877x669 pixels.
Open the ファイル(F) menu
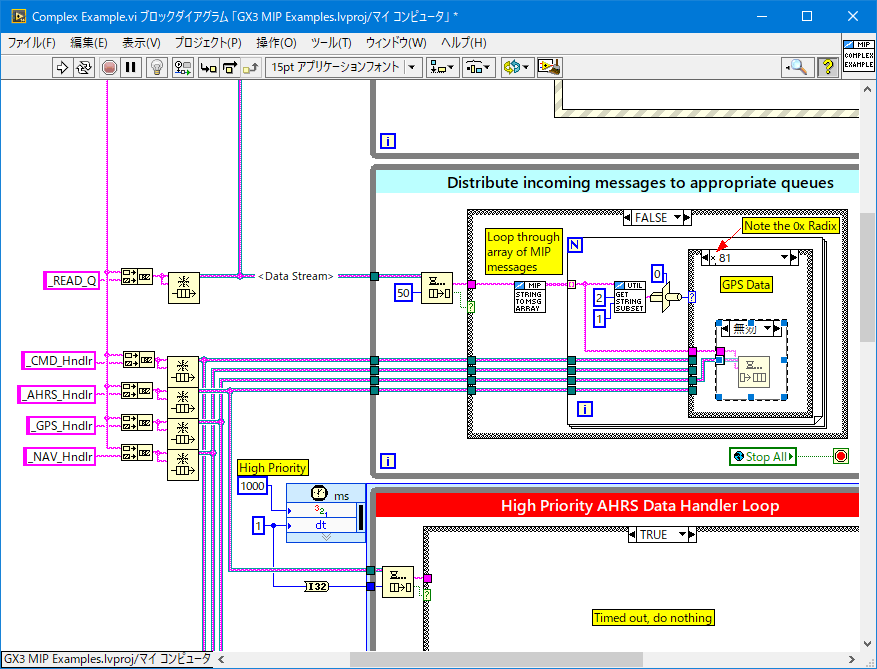(31, 43)
